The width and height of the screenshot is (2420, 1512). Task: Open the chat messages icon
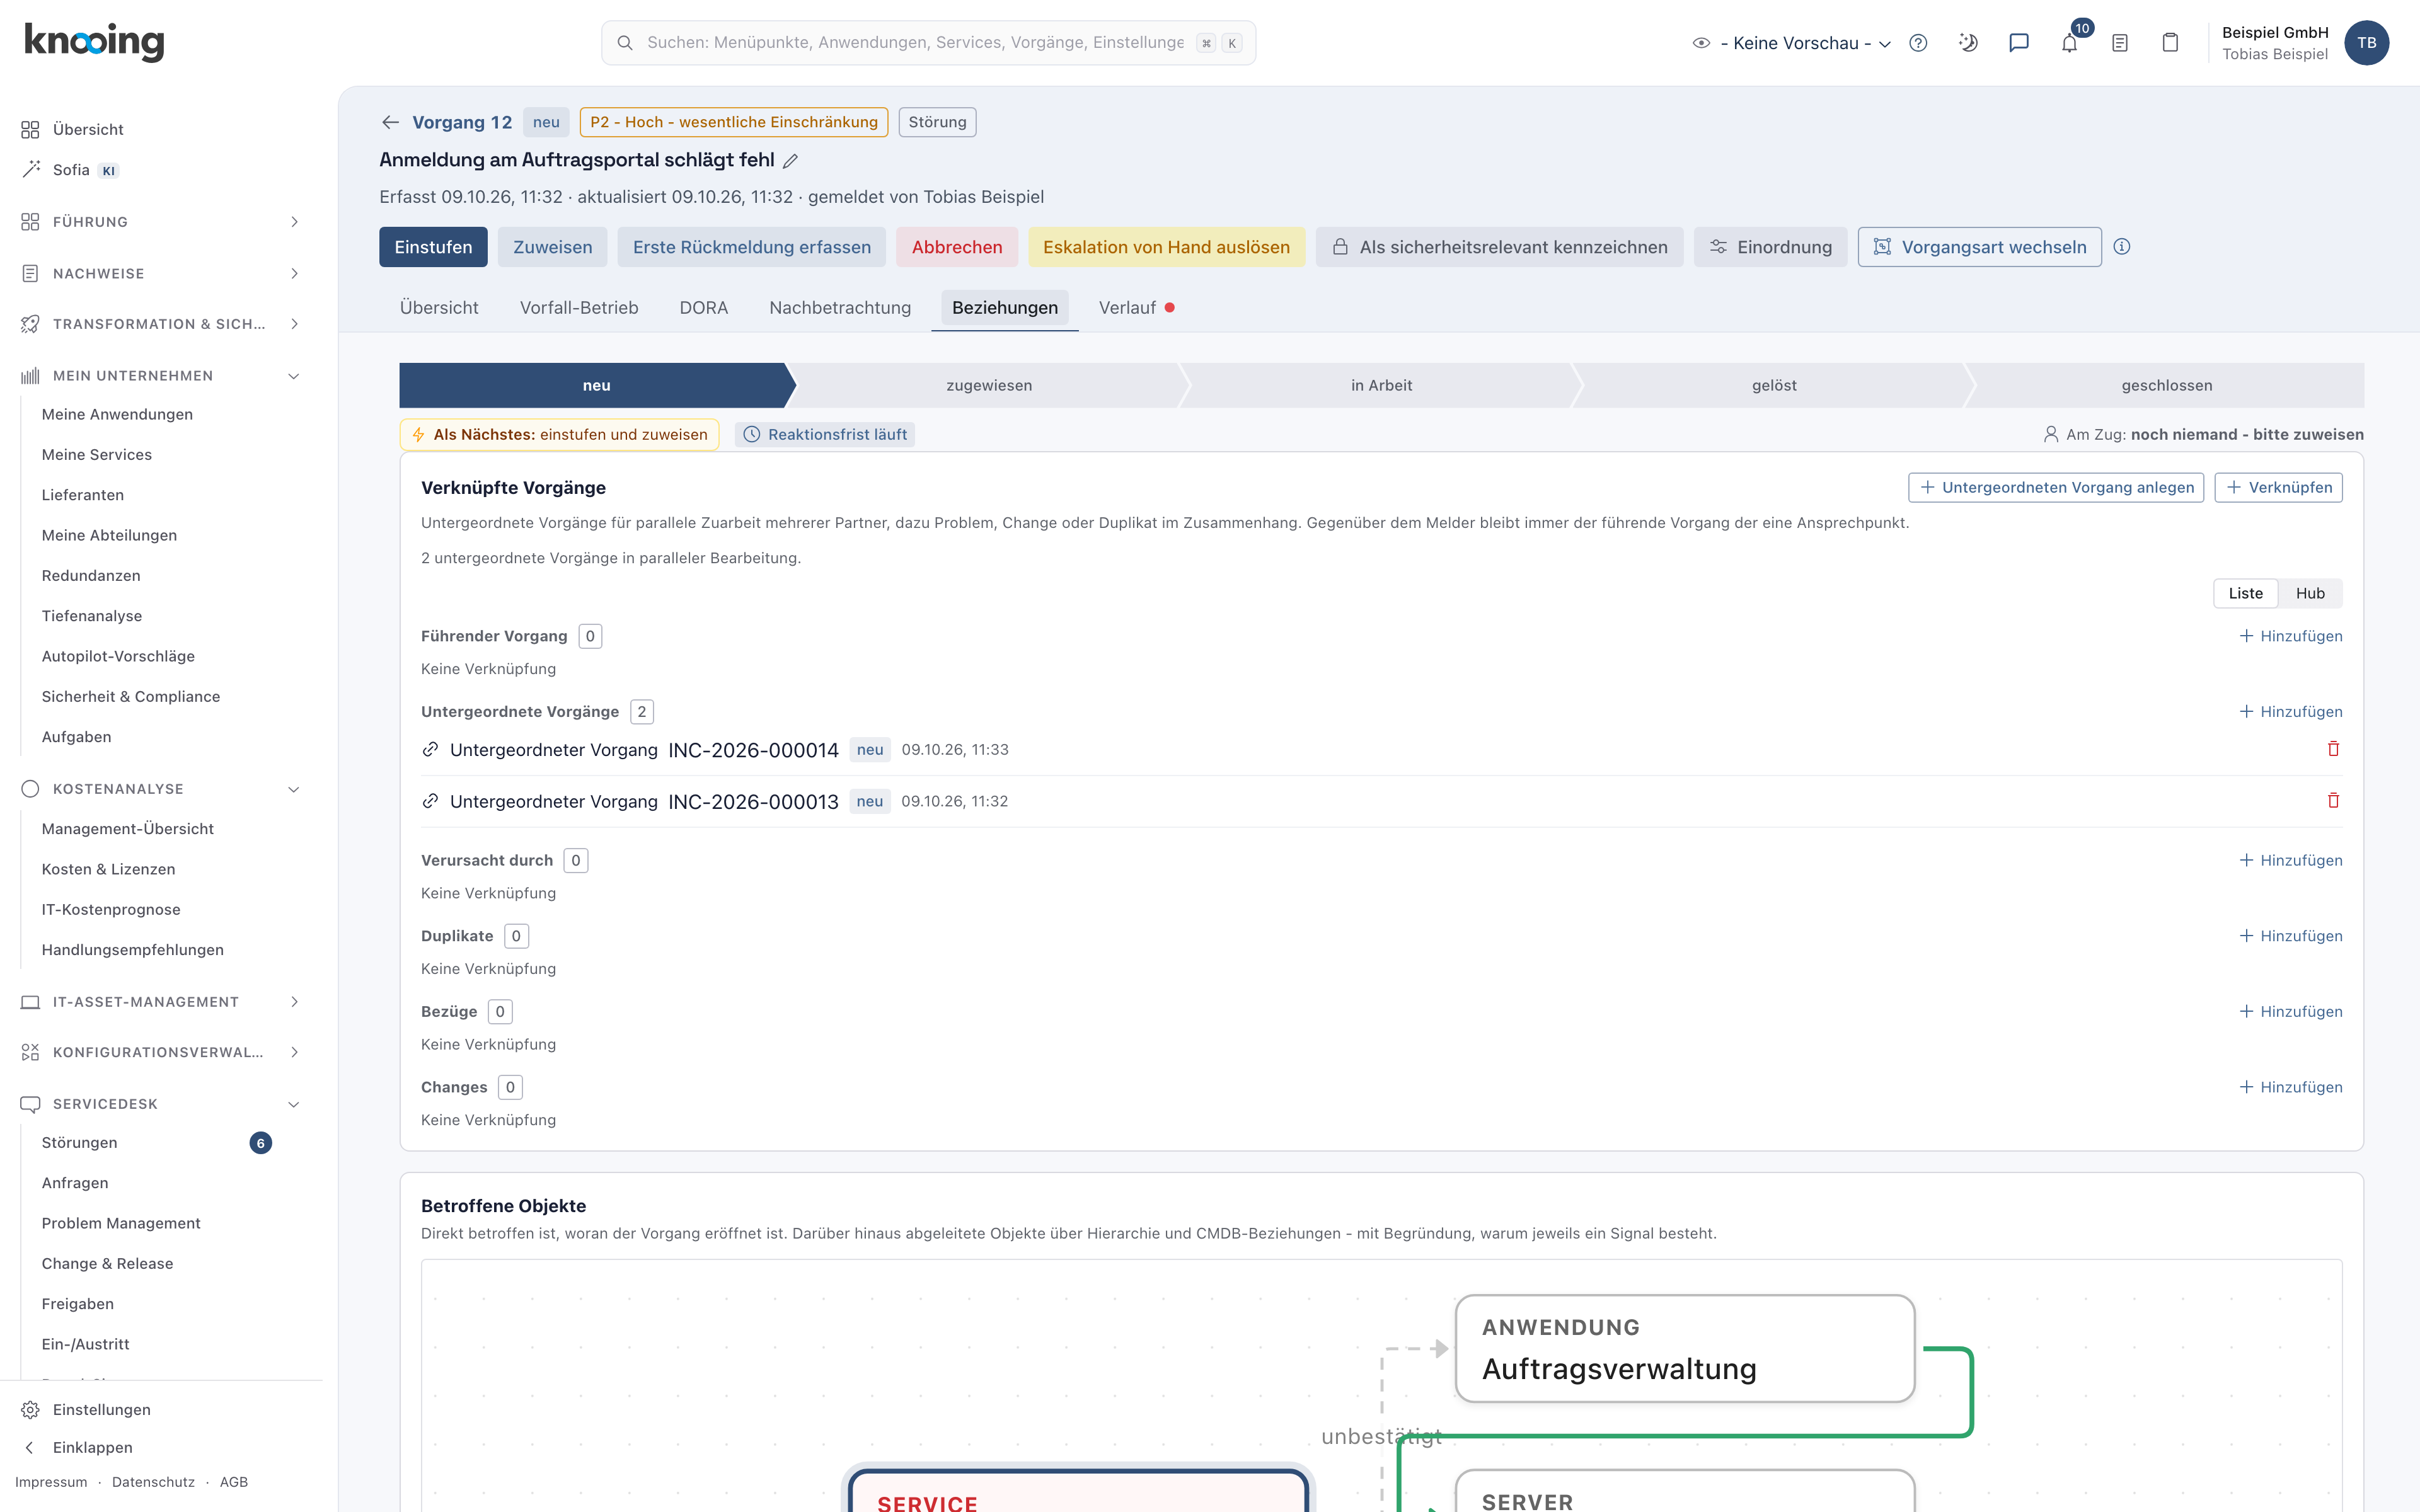[x=2019, y=43]
